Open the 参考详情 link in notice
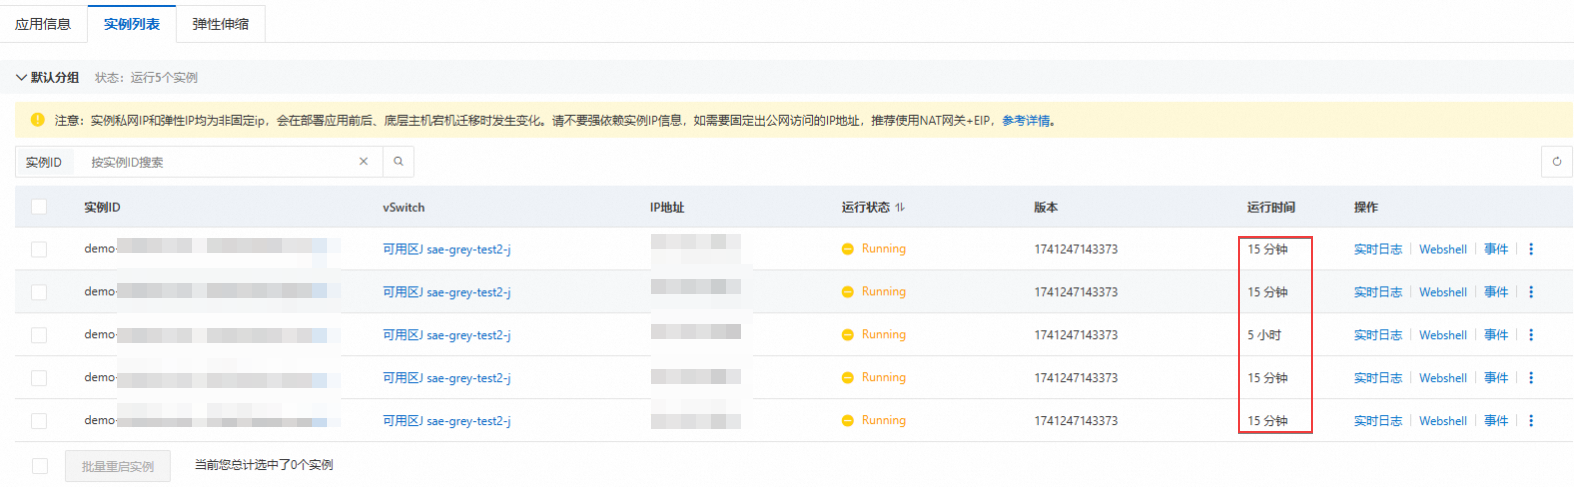The image size is (1574, 487). [1025, 121]
